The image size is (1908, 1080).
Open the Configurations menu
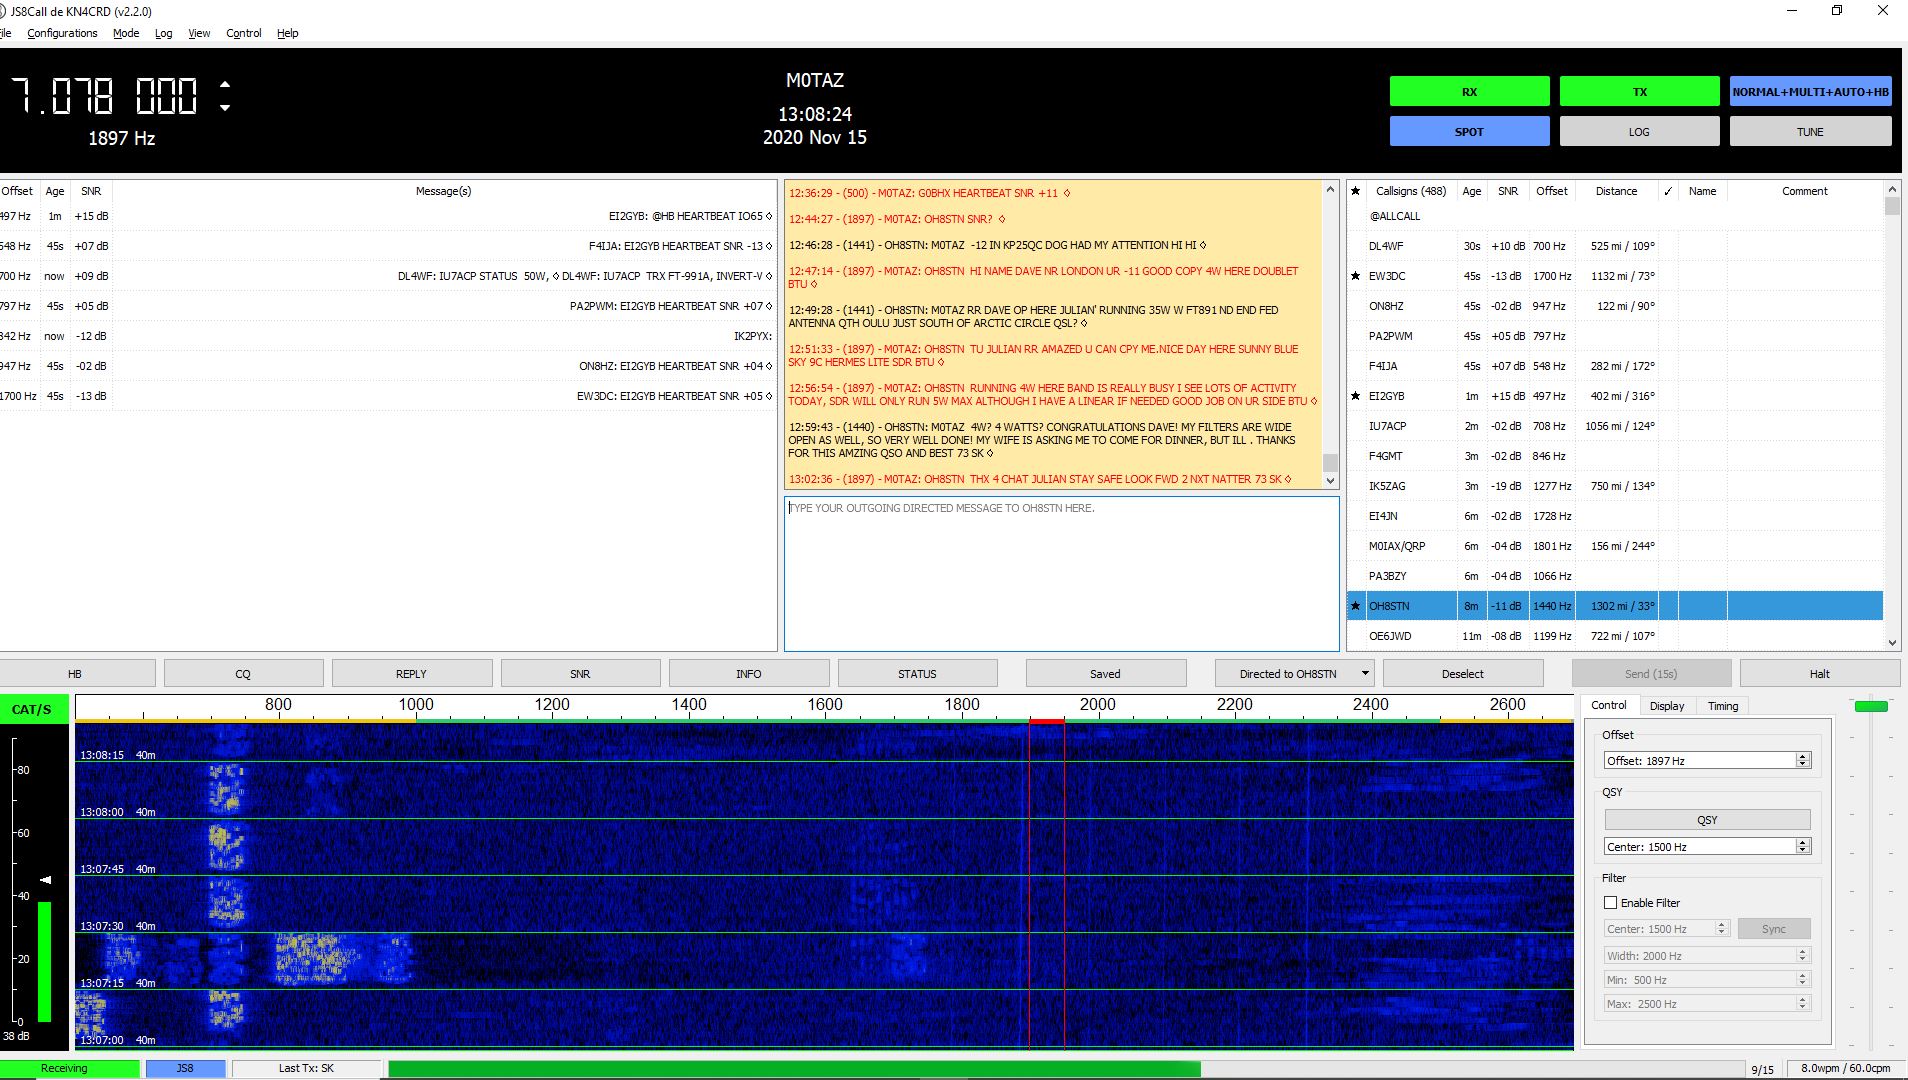(62, 33)
